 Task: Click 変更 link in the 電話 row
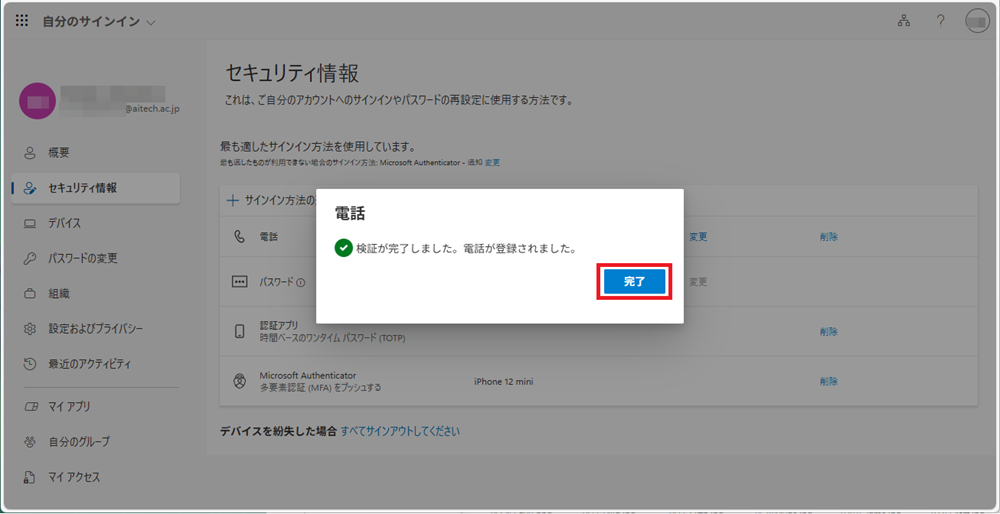[698, 237]
